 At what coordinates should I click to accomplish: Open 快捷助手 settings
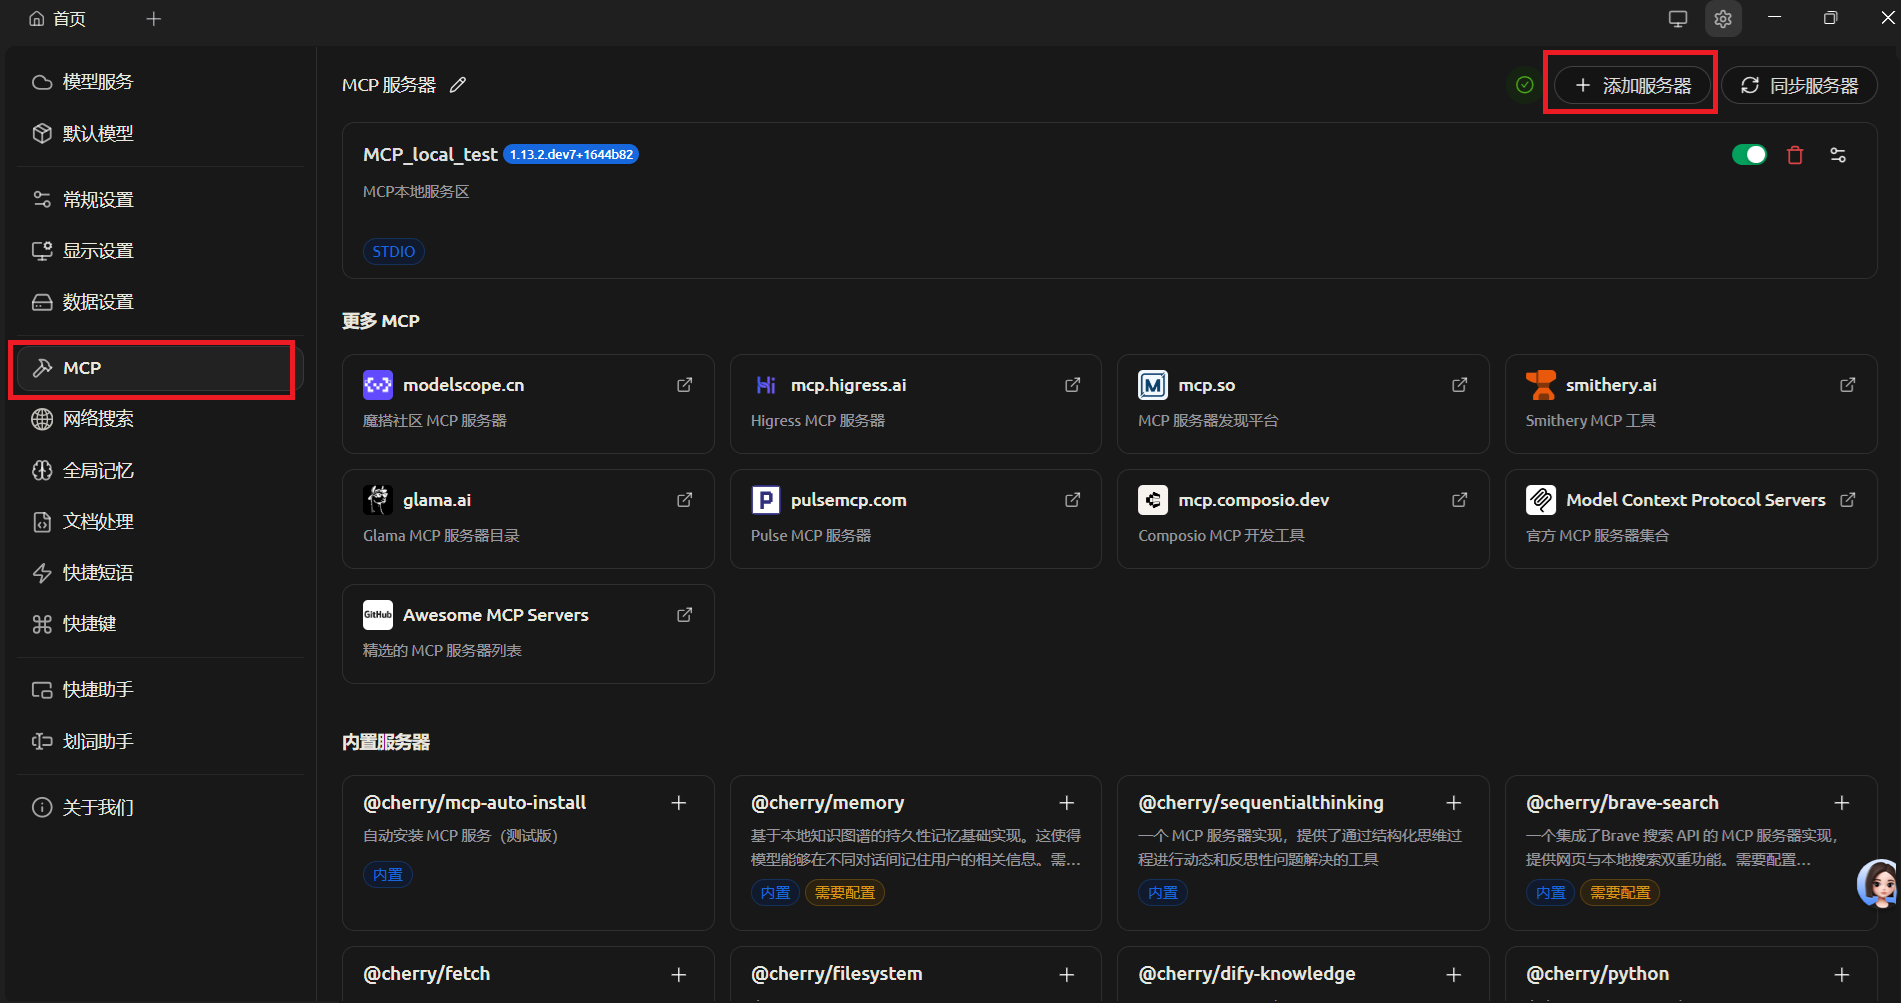(160, 689)
